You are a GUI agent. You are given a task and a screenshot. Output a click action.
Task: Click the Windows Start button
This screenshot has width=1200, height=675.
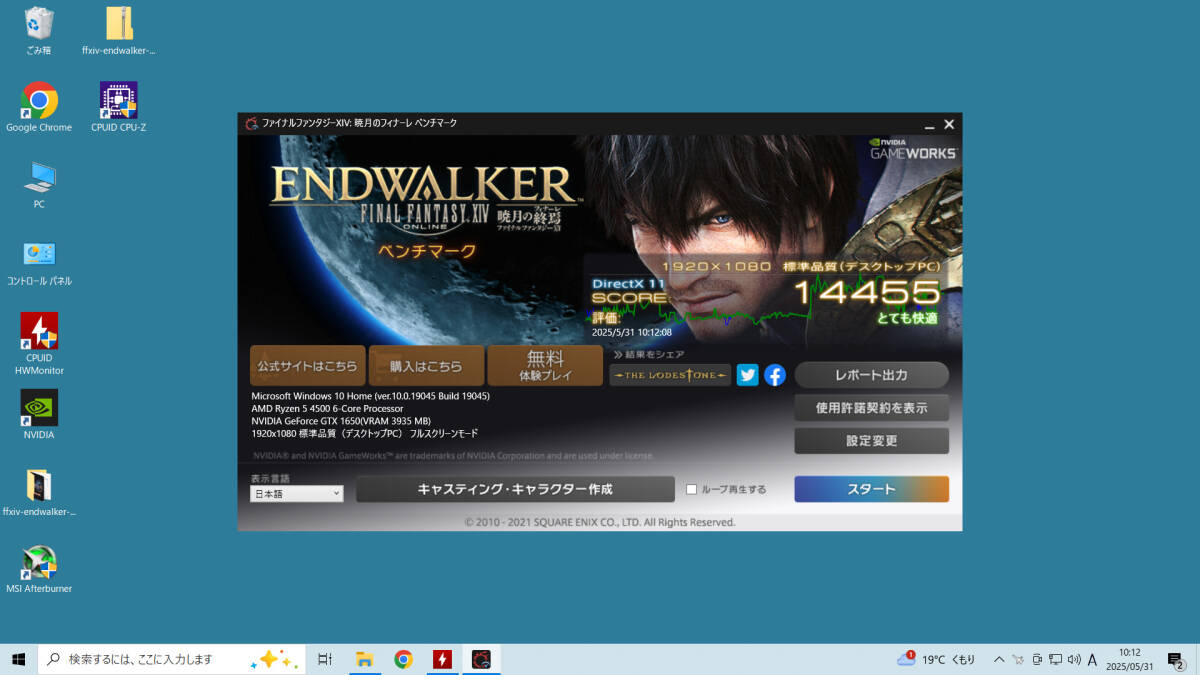point(18,659)
